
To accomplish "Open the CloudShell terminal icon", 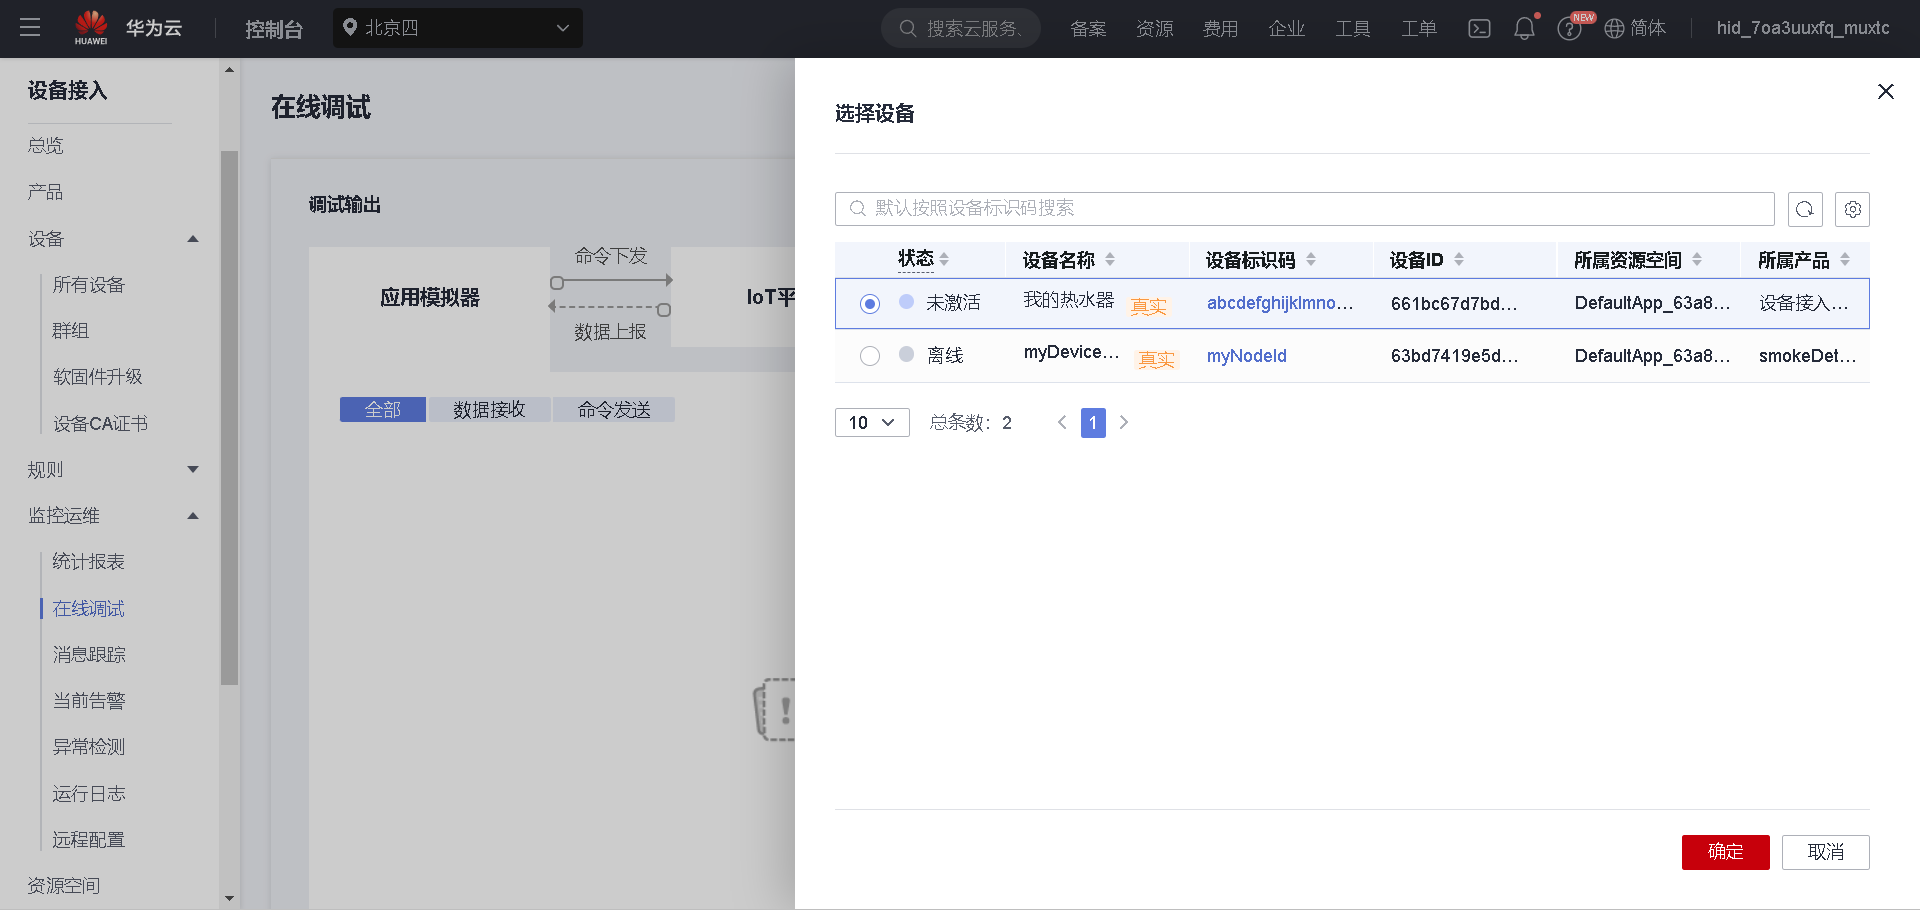I will click(1479, 29).
